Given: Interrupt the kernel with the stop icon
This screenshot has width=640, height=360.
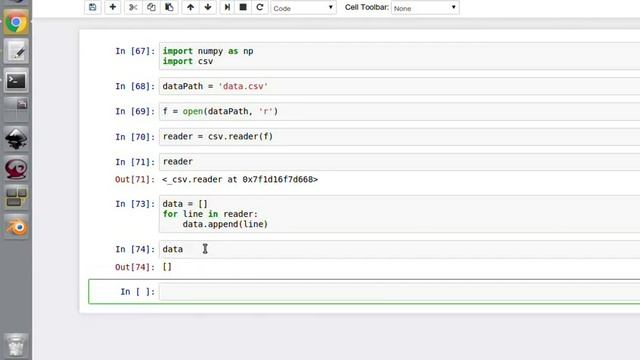Looking at the screenshot, I should pyautogui.click(x=243, y=7).
